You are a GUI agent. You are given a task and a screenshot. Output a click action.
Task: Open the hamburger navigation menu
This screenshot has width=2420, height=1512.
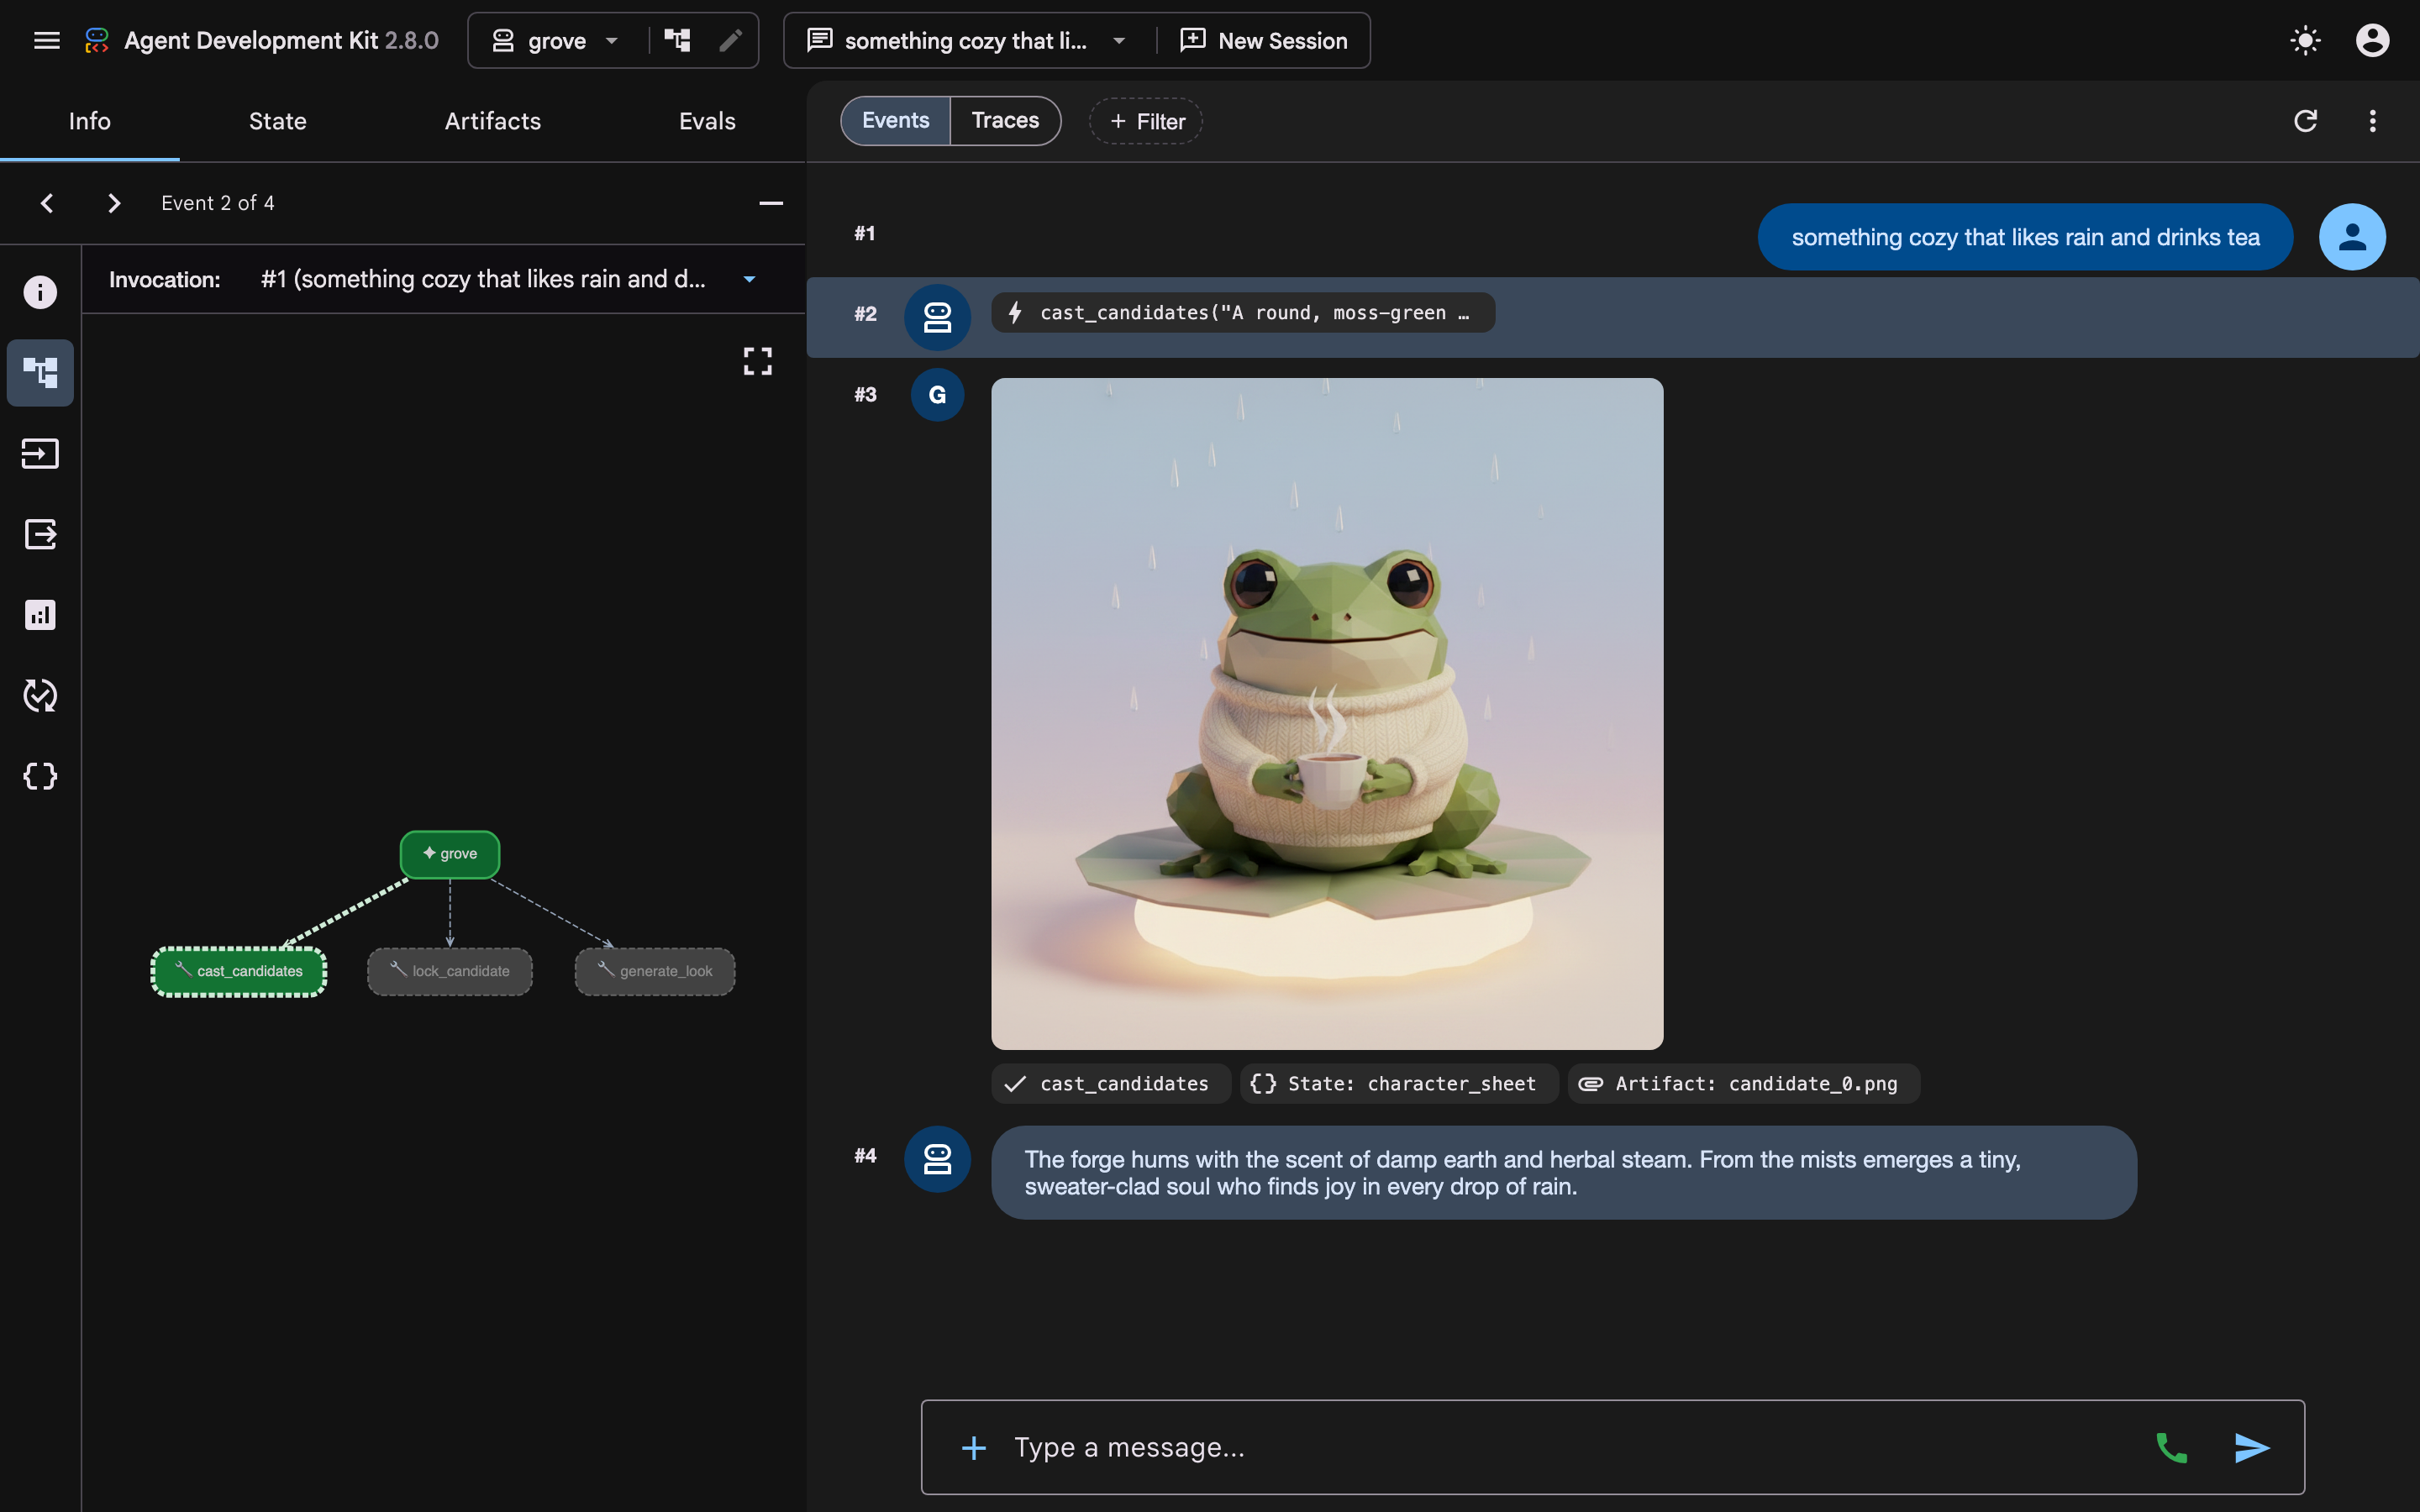click(47, 40)
